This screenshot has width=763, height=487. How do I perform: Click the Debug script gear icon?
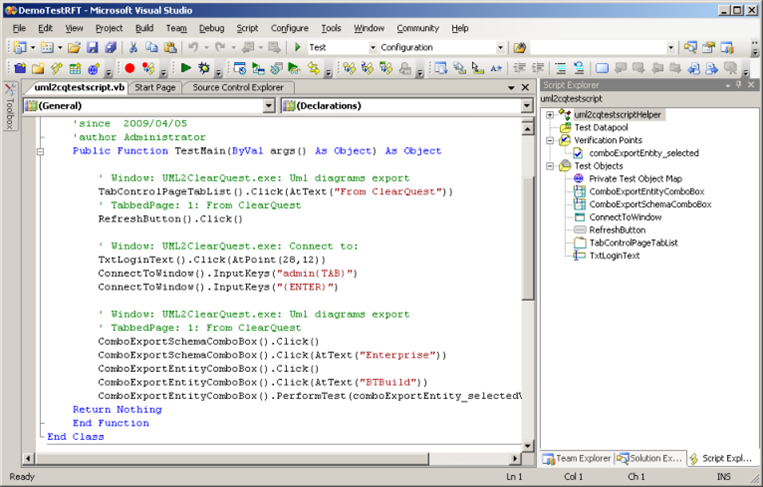point(204,68)
